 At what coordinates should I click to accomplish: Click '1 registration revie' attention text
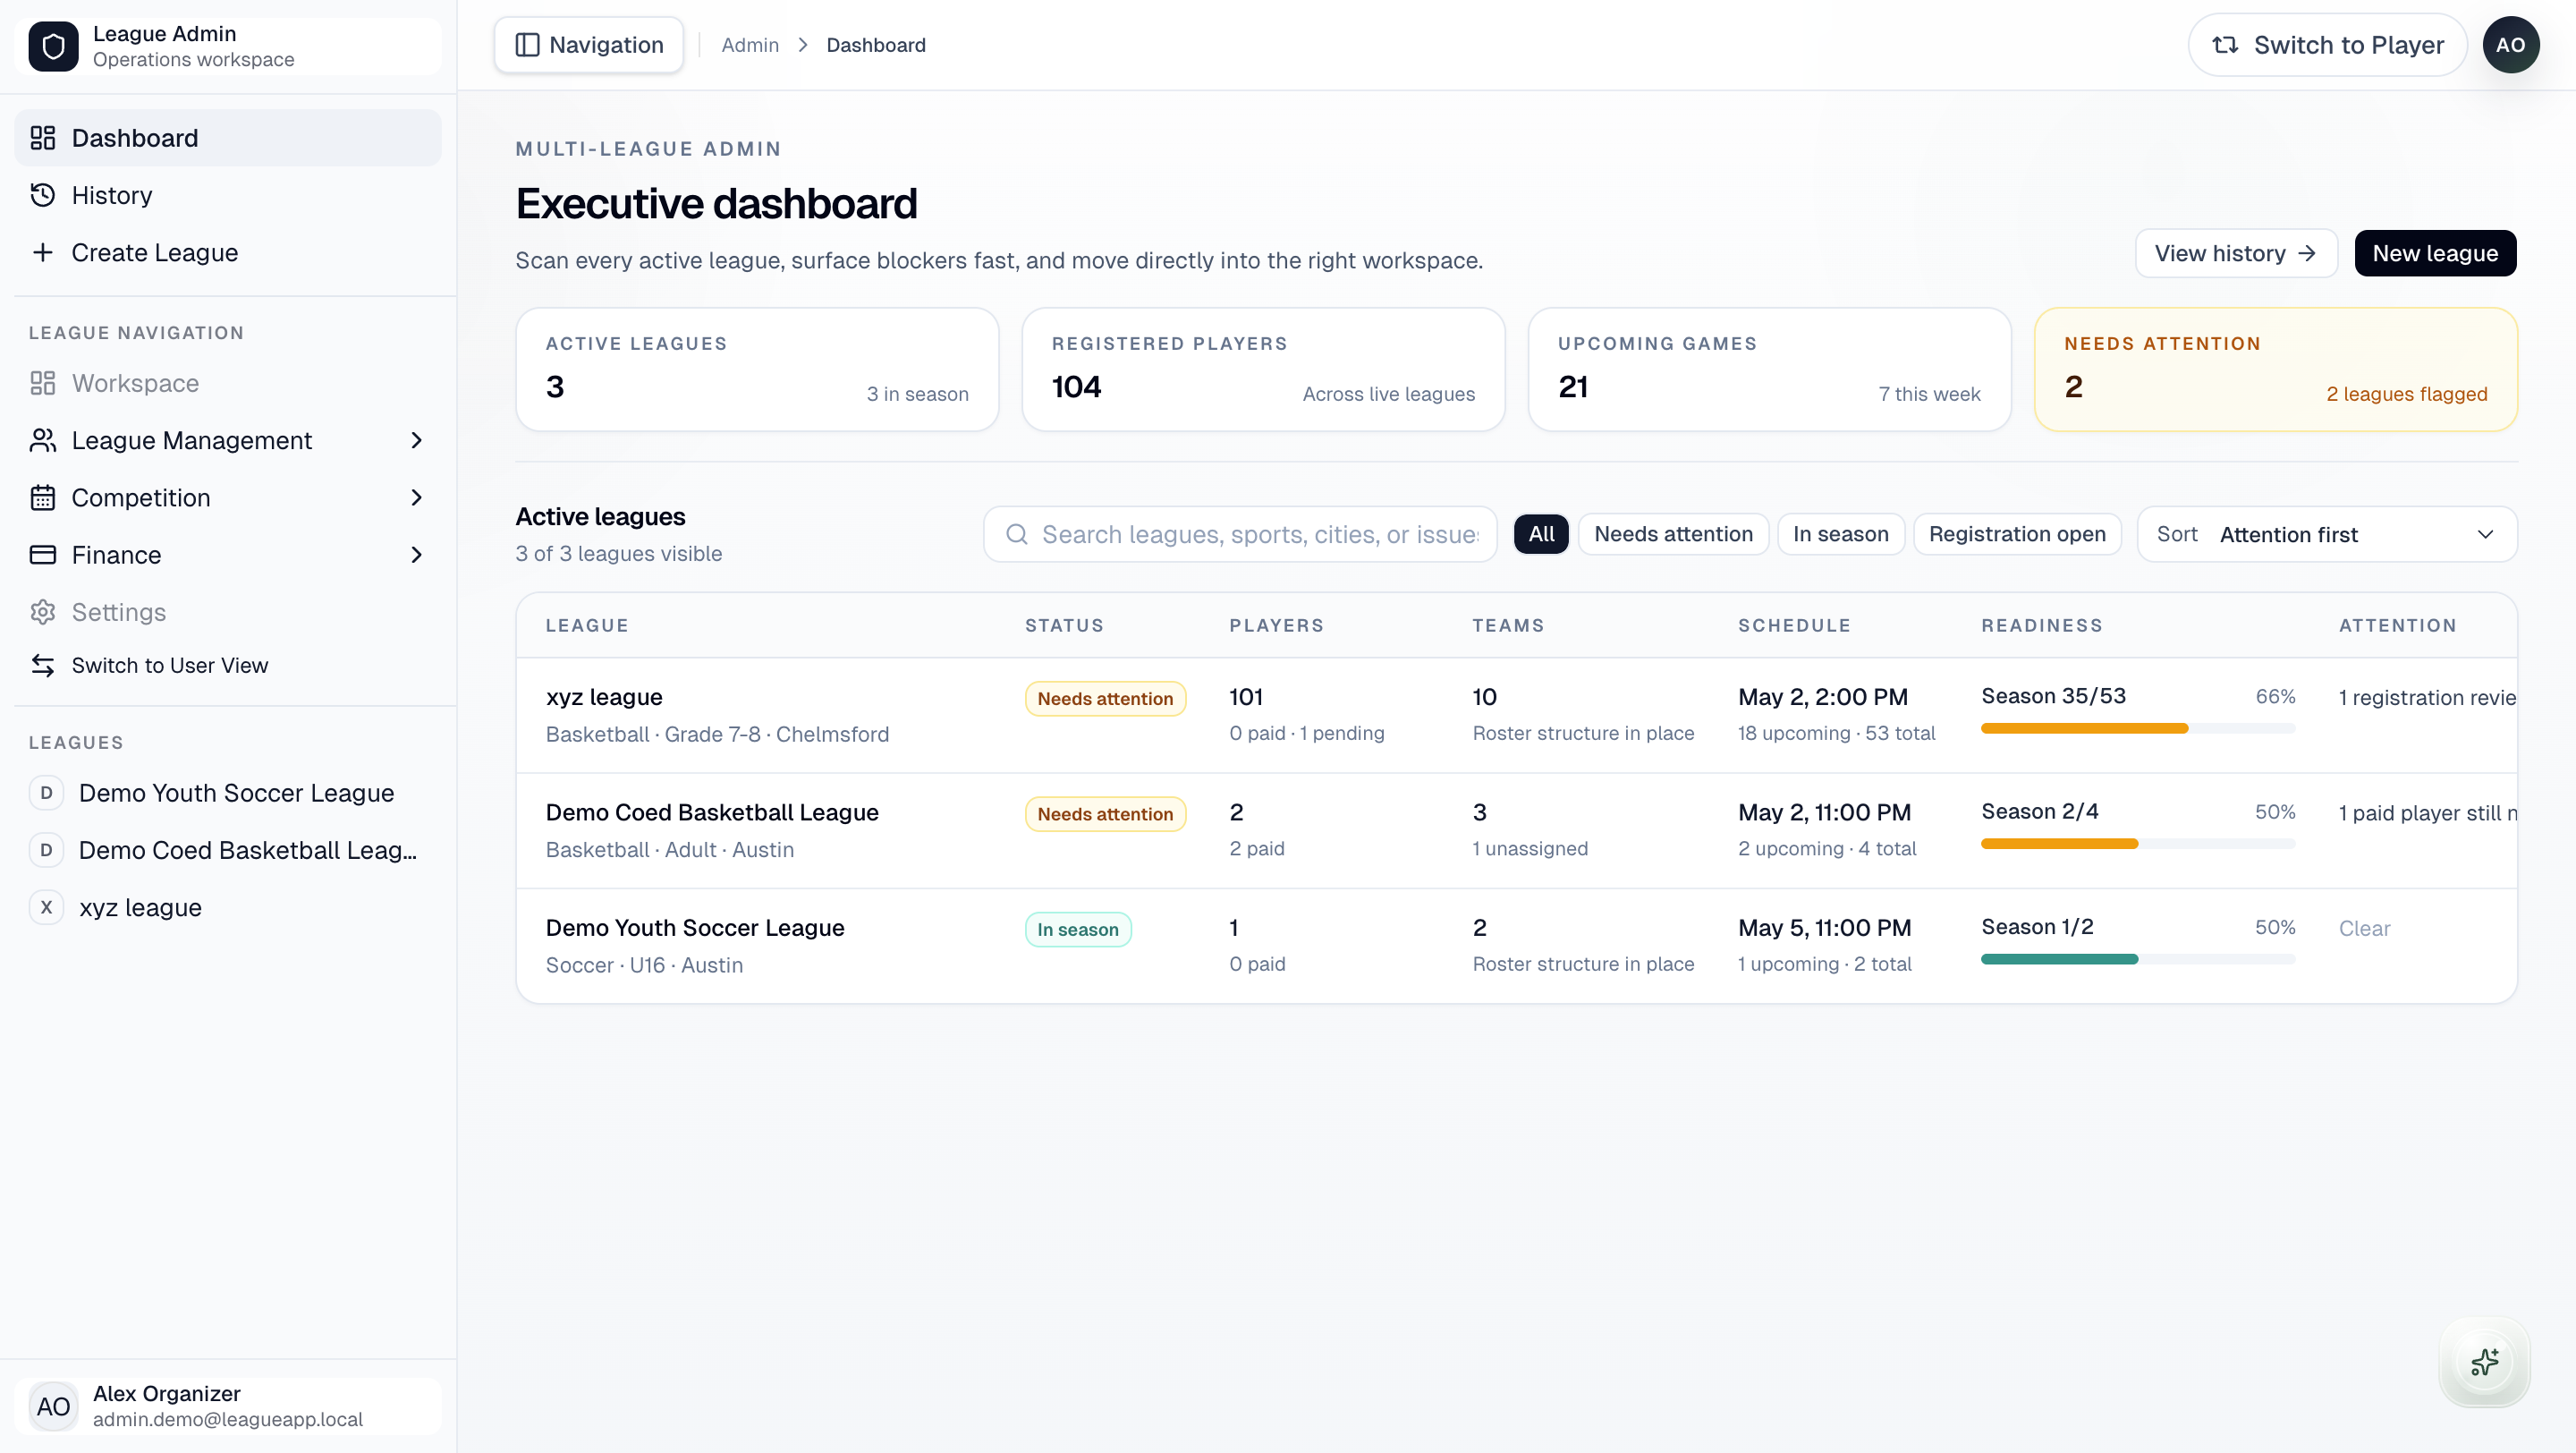pyautogui.click(x=2427, y=698)
